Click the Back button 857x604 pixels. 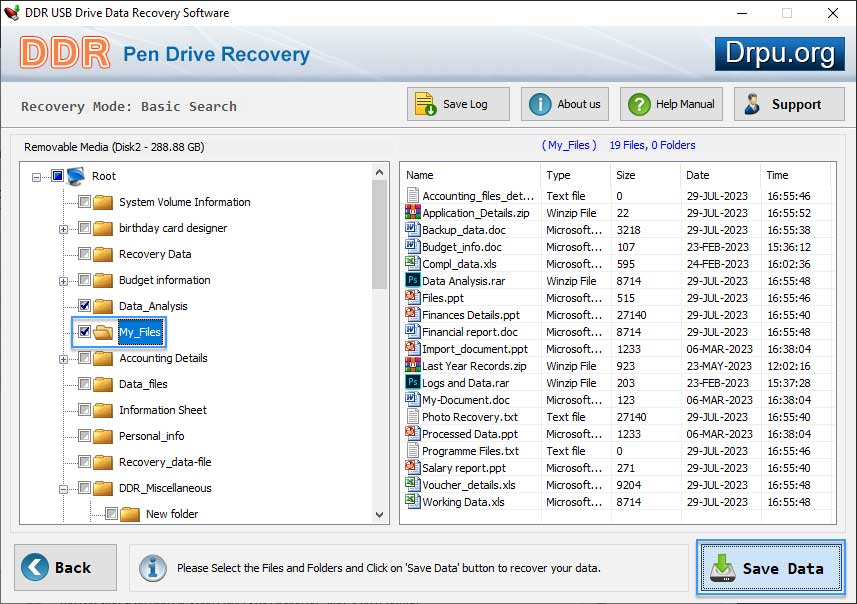click(x=66, y=567)
